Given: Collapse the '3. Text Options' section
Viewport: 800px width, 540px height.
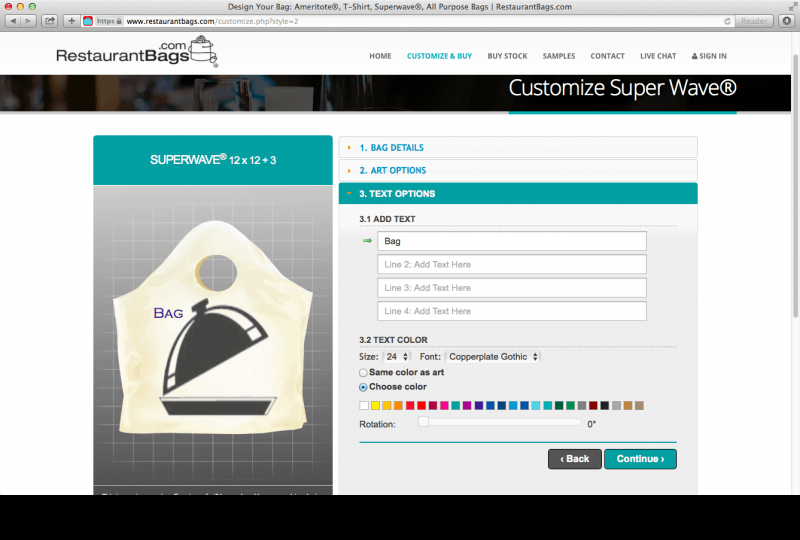Looking at the screenshot, I should (x=518, y=193).
